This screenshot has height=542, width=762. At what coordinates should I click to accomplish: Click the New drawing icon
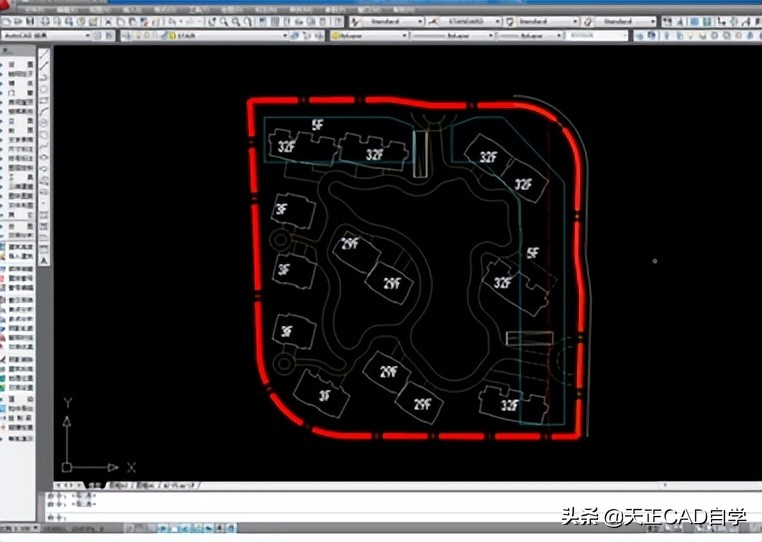point(7,21)
